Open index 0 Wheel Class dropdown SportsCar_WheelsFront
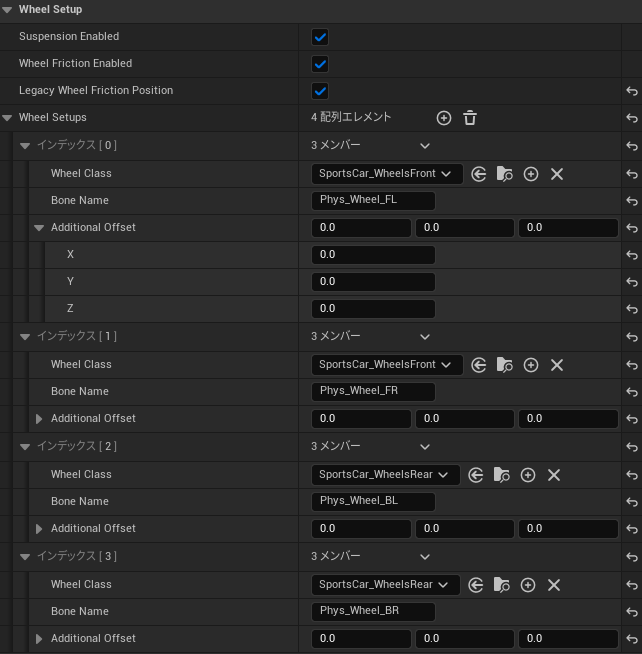The image size is (642, 654). tap(386, 174)
